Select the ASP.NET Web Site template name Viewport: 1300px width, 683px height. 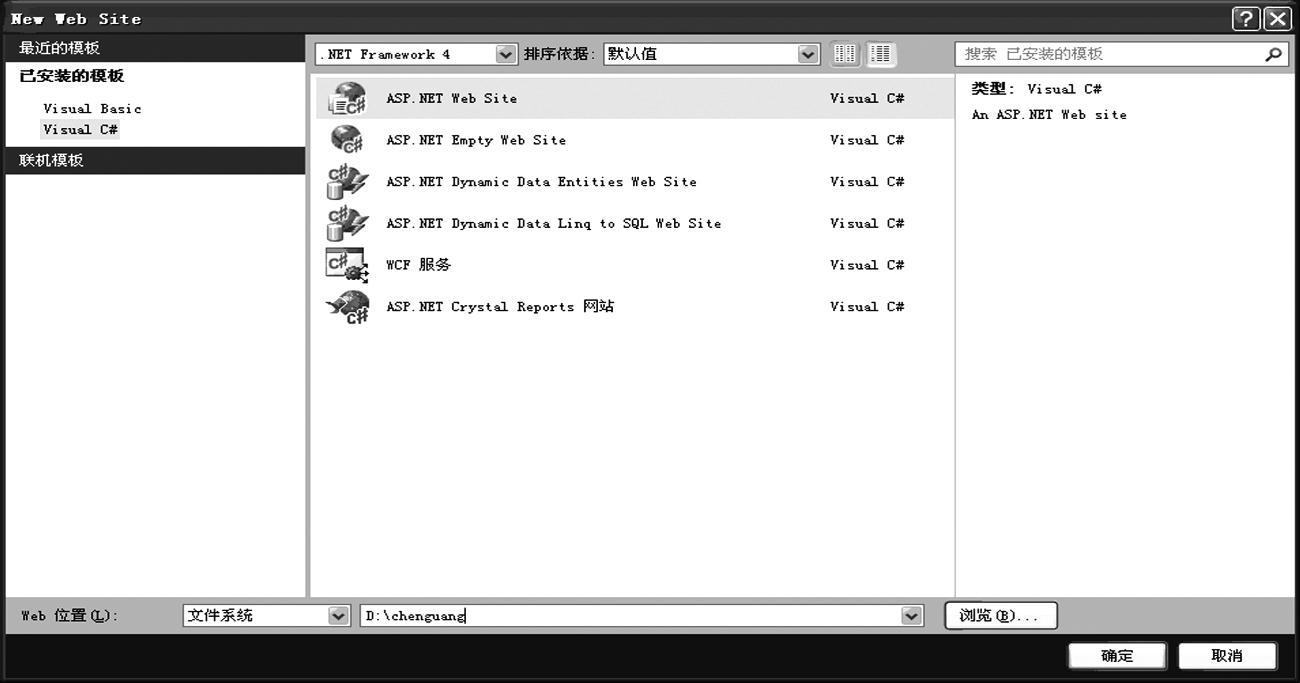coord(452,98)
